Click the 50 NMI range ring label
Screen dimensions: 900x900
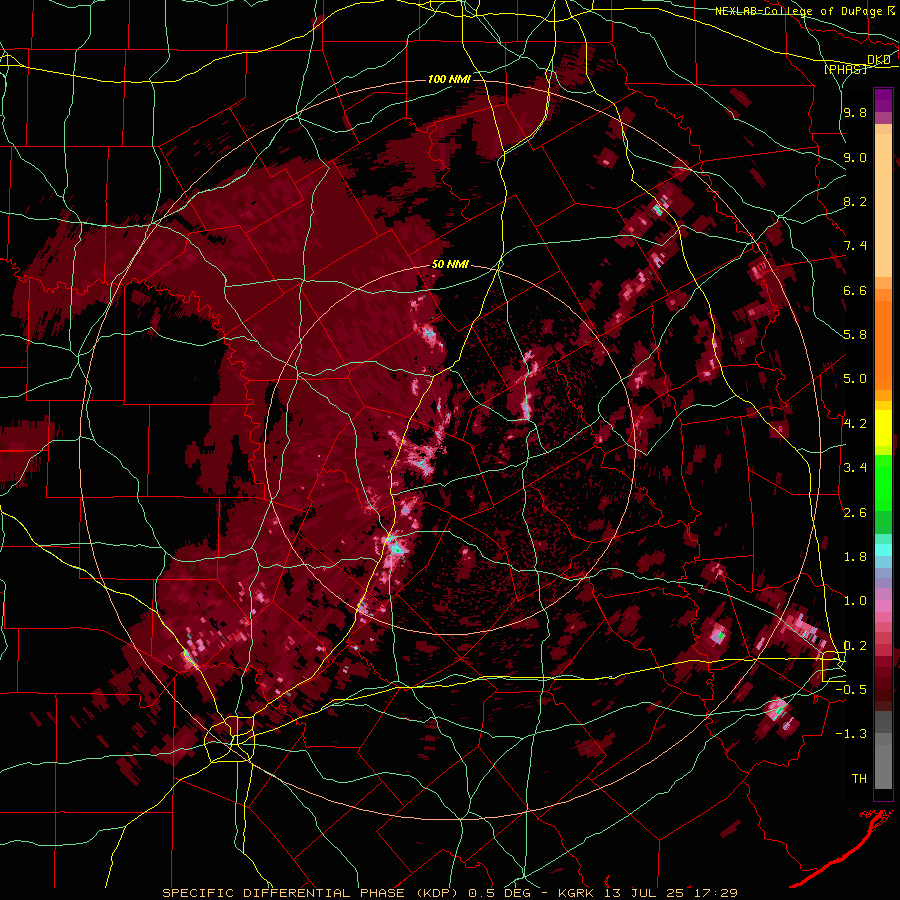pyautogui.click(x=451, y=265)
